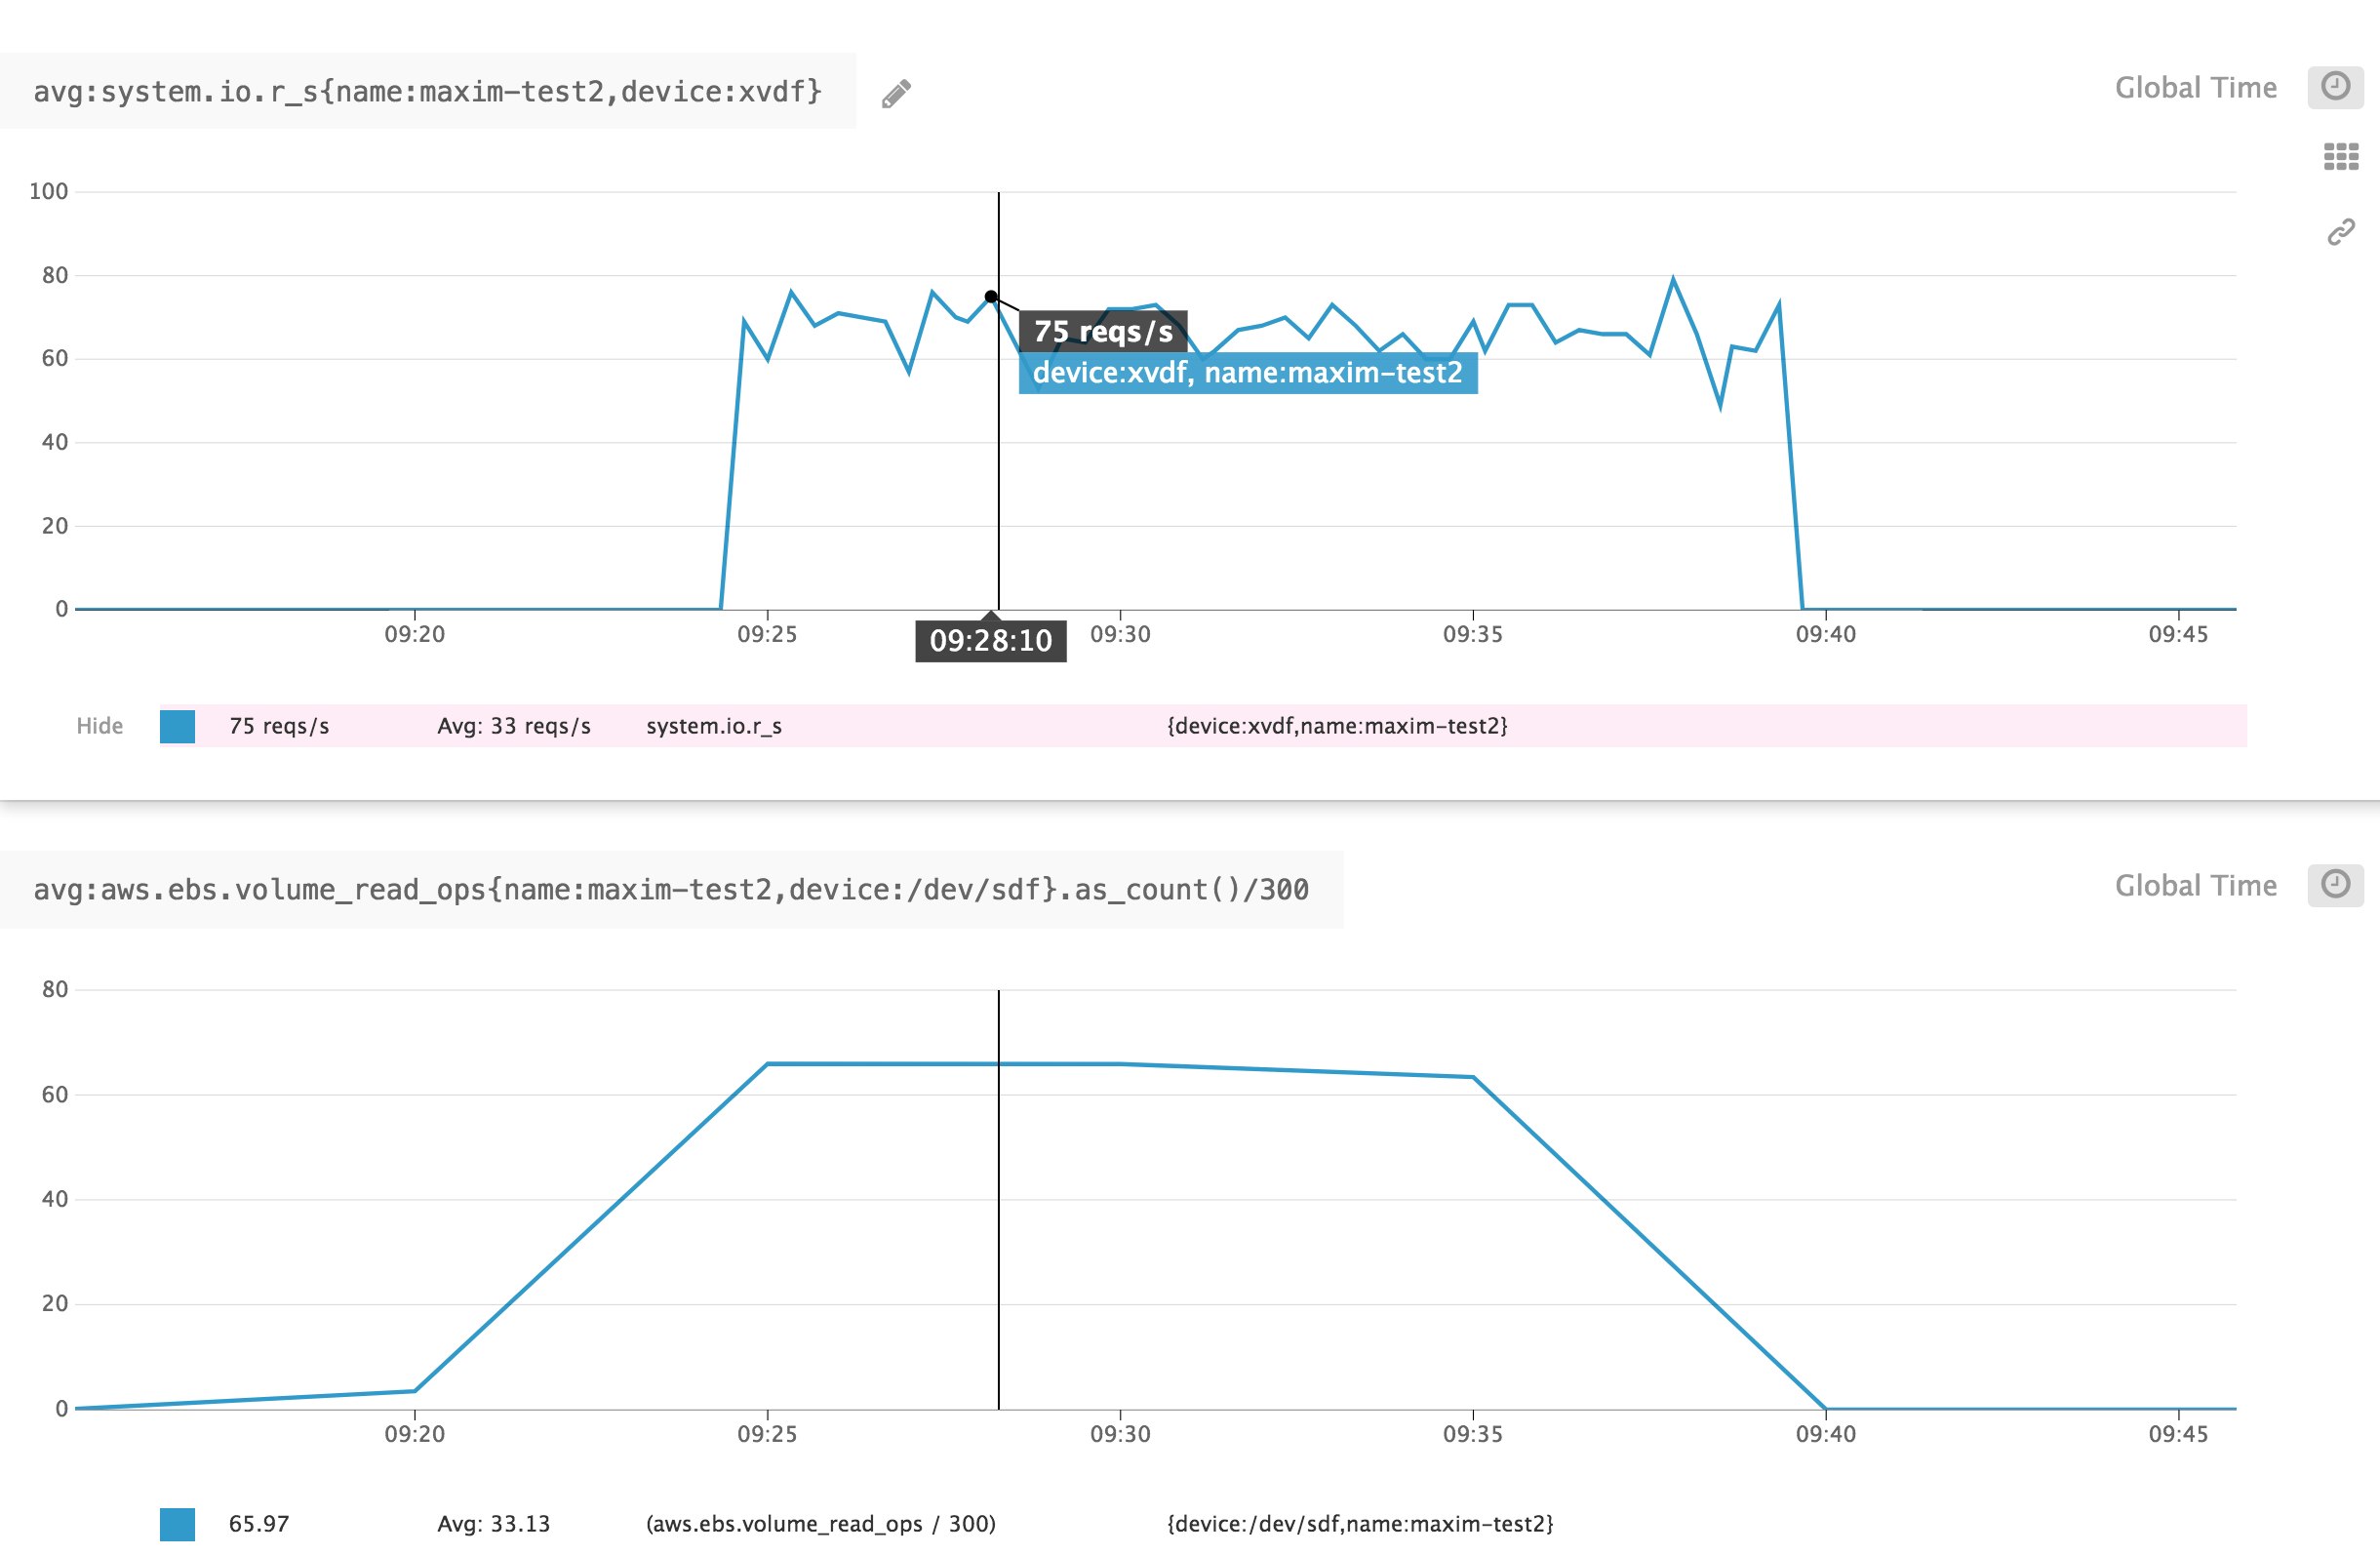Click the black data point marker on top chart
This screenshot has width=2380, height=1555.
click(991, 295)
